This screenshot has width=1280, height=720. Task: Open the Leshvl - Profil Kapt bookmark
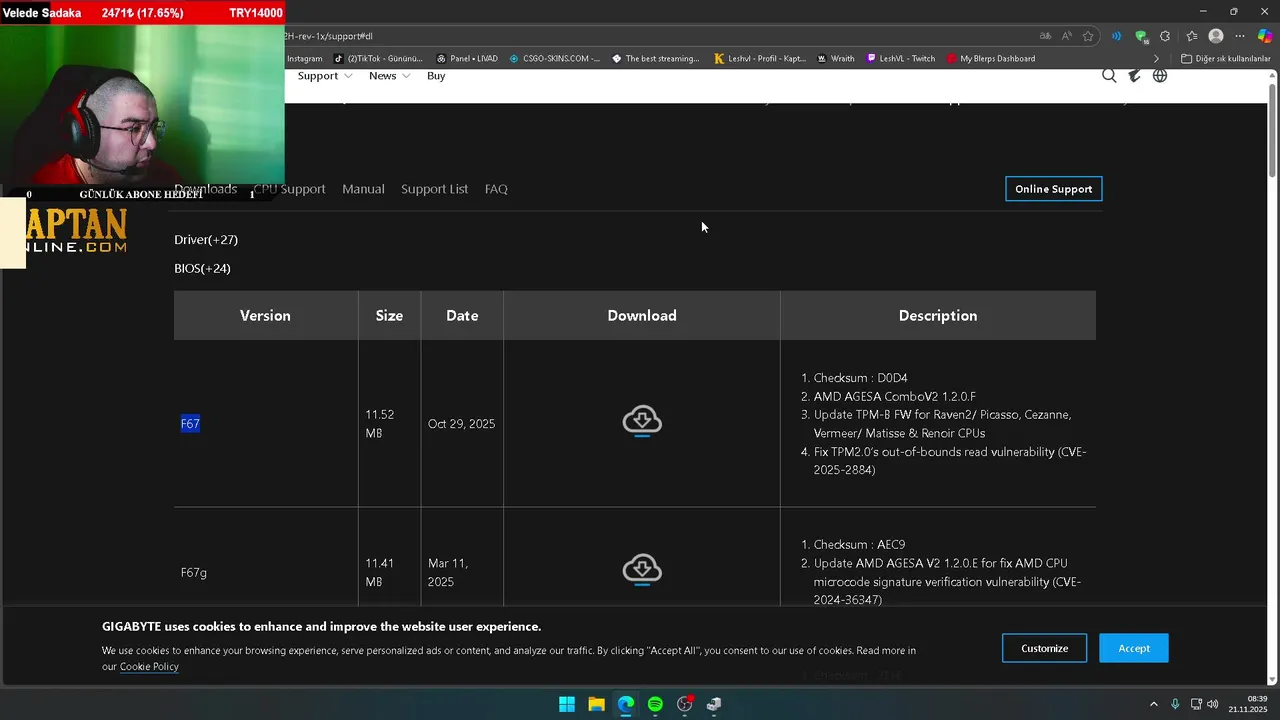[x=760, y=59]
